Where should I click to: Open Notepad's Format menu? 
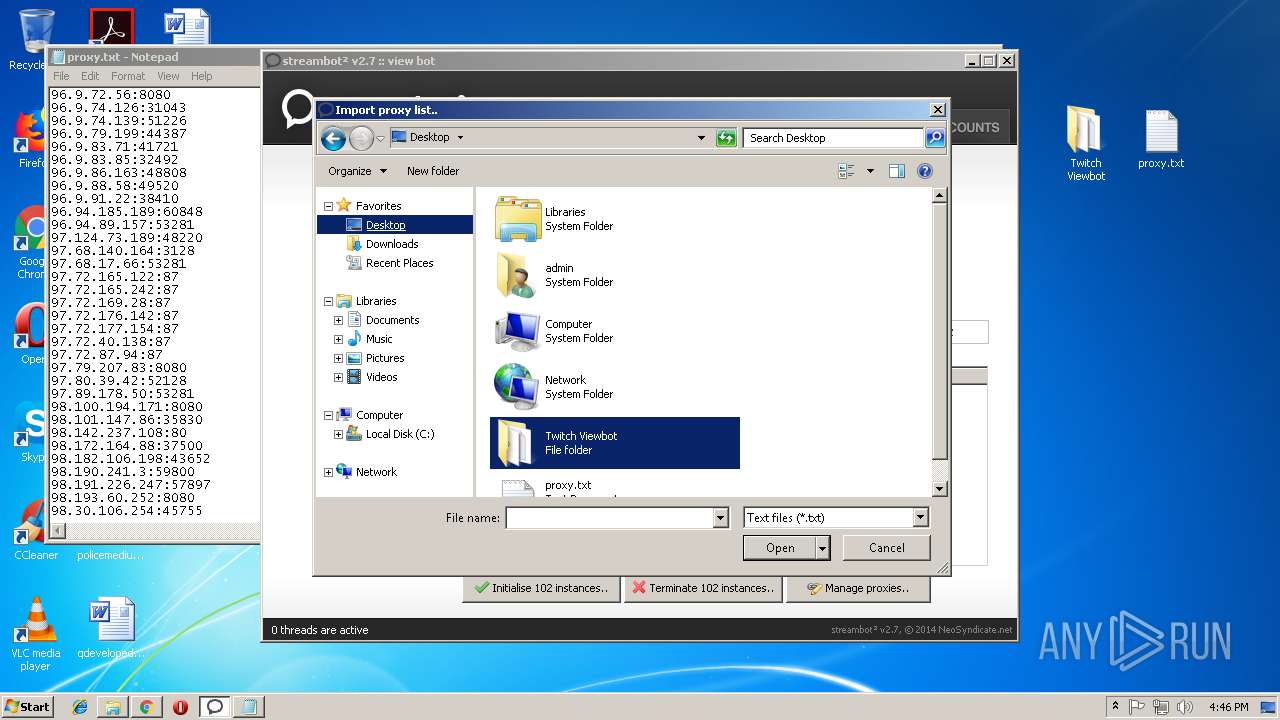click(x=128, y=76)
